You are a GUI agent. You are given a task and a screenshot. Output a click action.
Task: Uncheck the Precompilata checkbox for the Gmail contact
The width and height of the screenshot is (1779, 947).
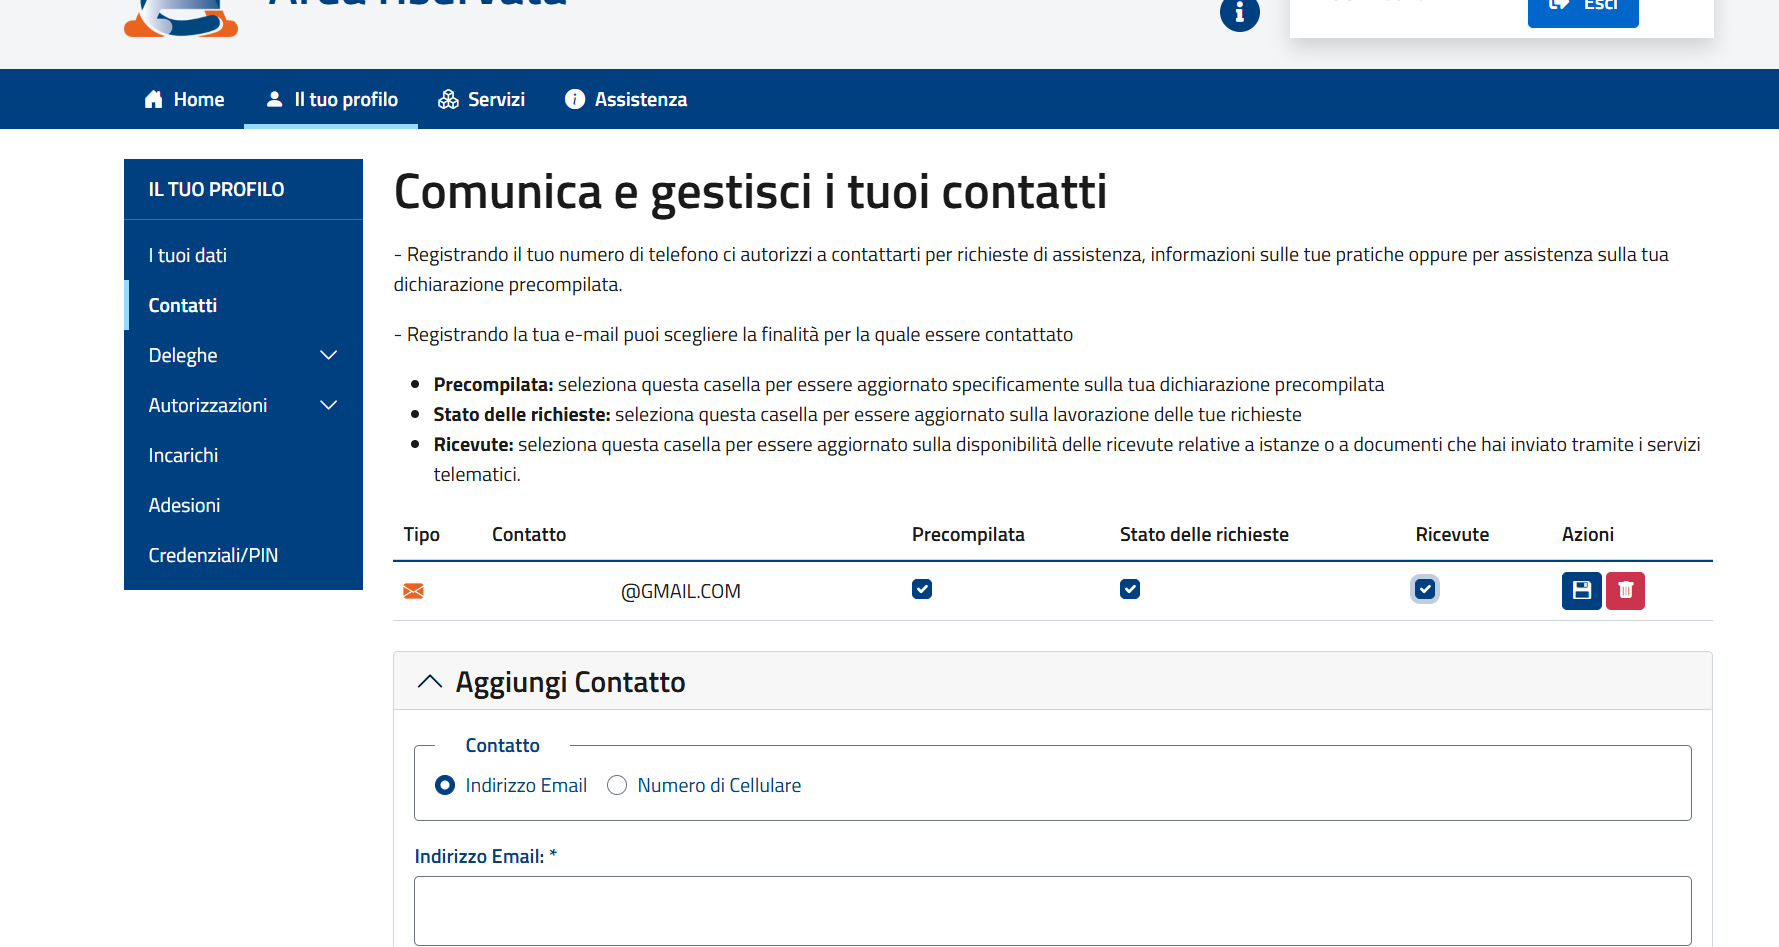coord(922,589)
